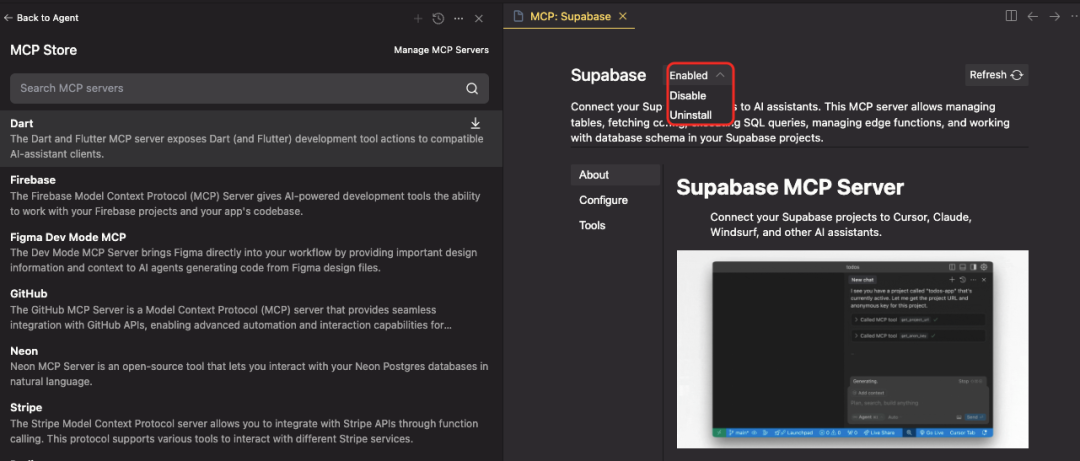Select the Dart MCP server entry
This screenshot has width=1080, height=461.
pos(251,139)
